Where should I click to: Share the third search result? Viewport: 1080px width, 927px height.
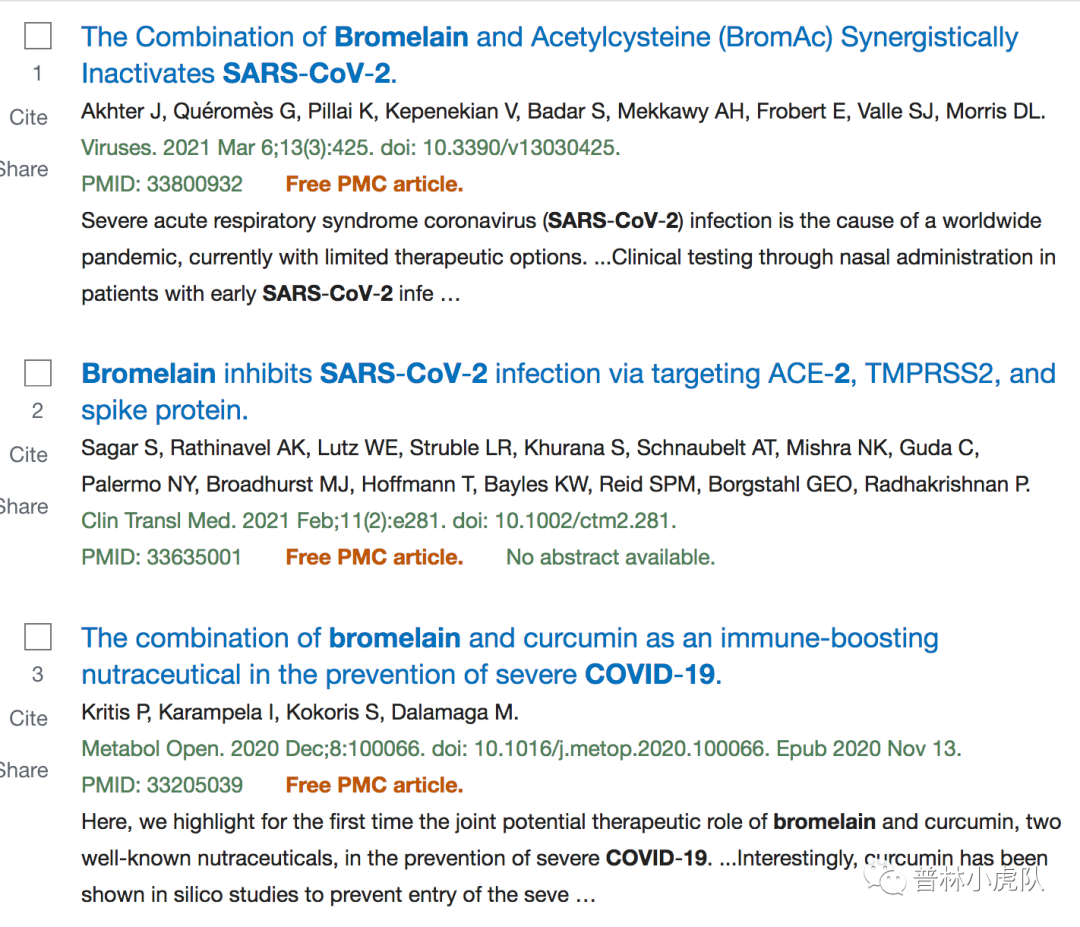click(x=24, y=770)
